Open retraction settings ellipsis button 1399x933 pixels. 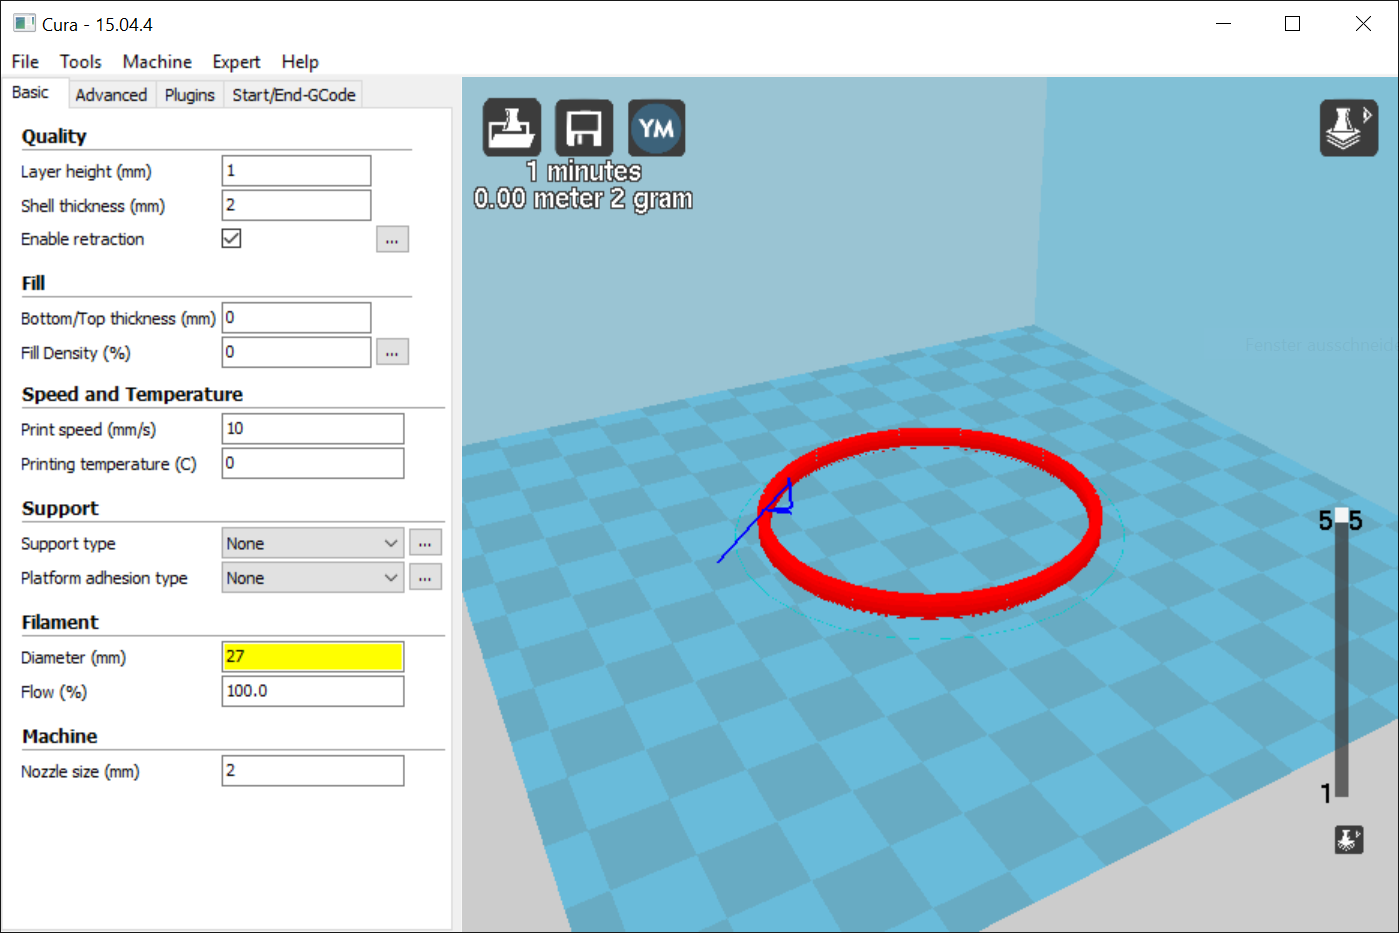pyautogui.click(x=392, y=240)
